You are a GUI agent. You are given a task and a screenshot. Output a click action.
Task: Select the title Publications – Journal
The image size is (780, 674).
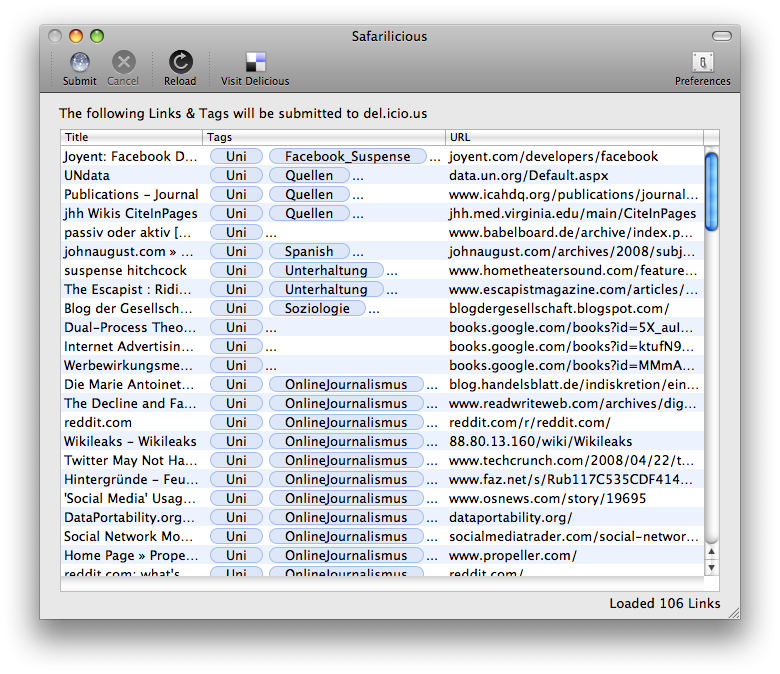click(x=131, y=194)
